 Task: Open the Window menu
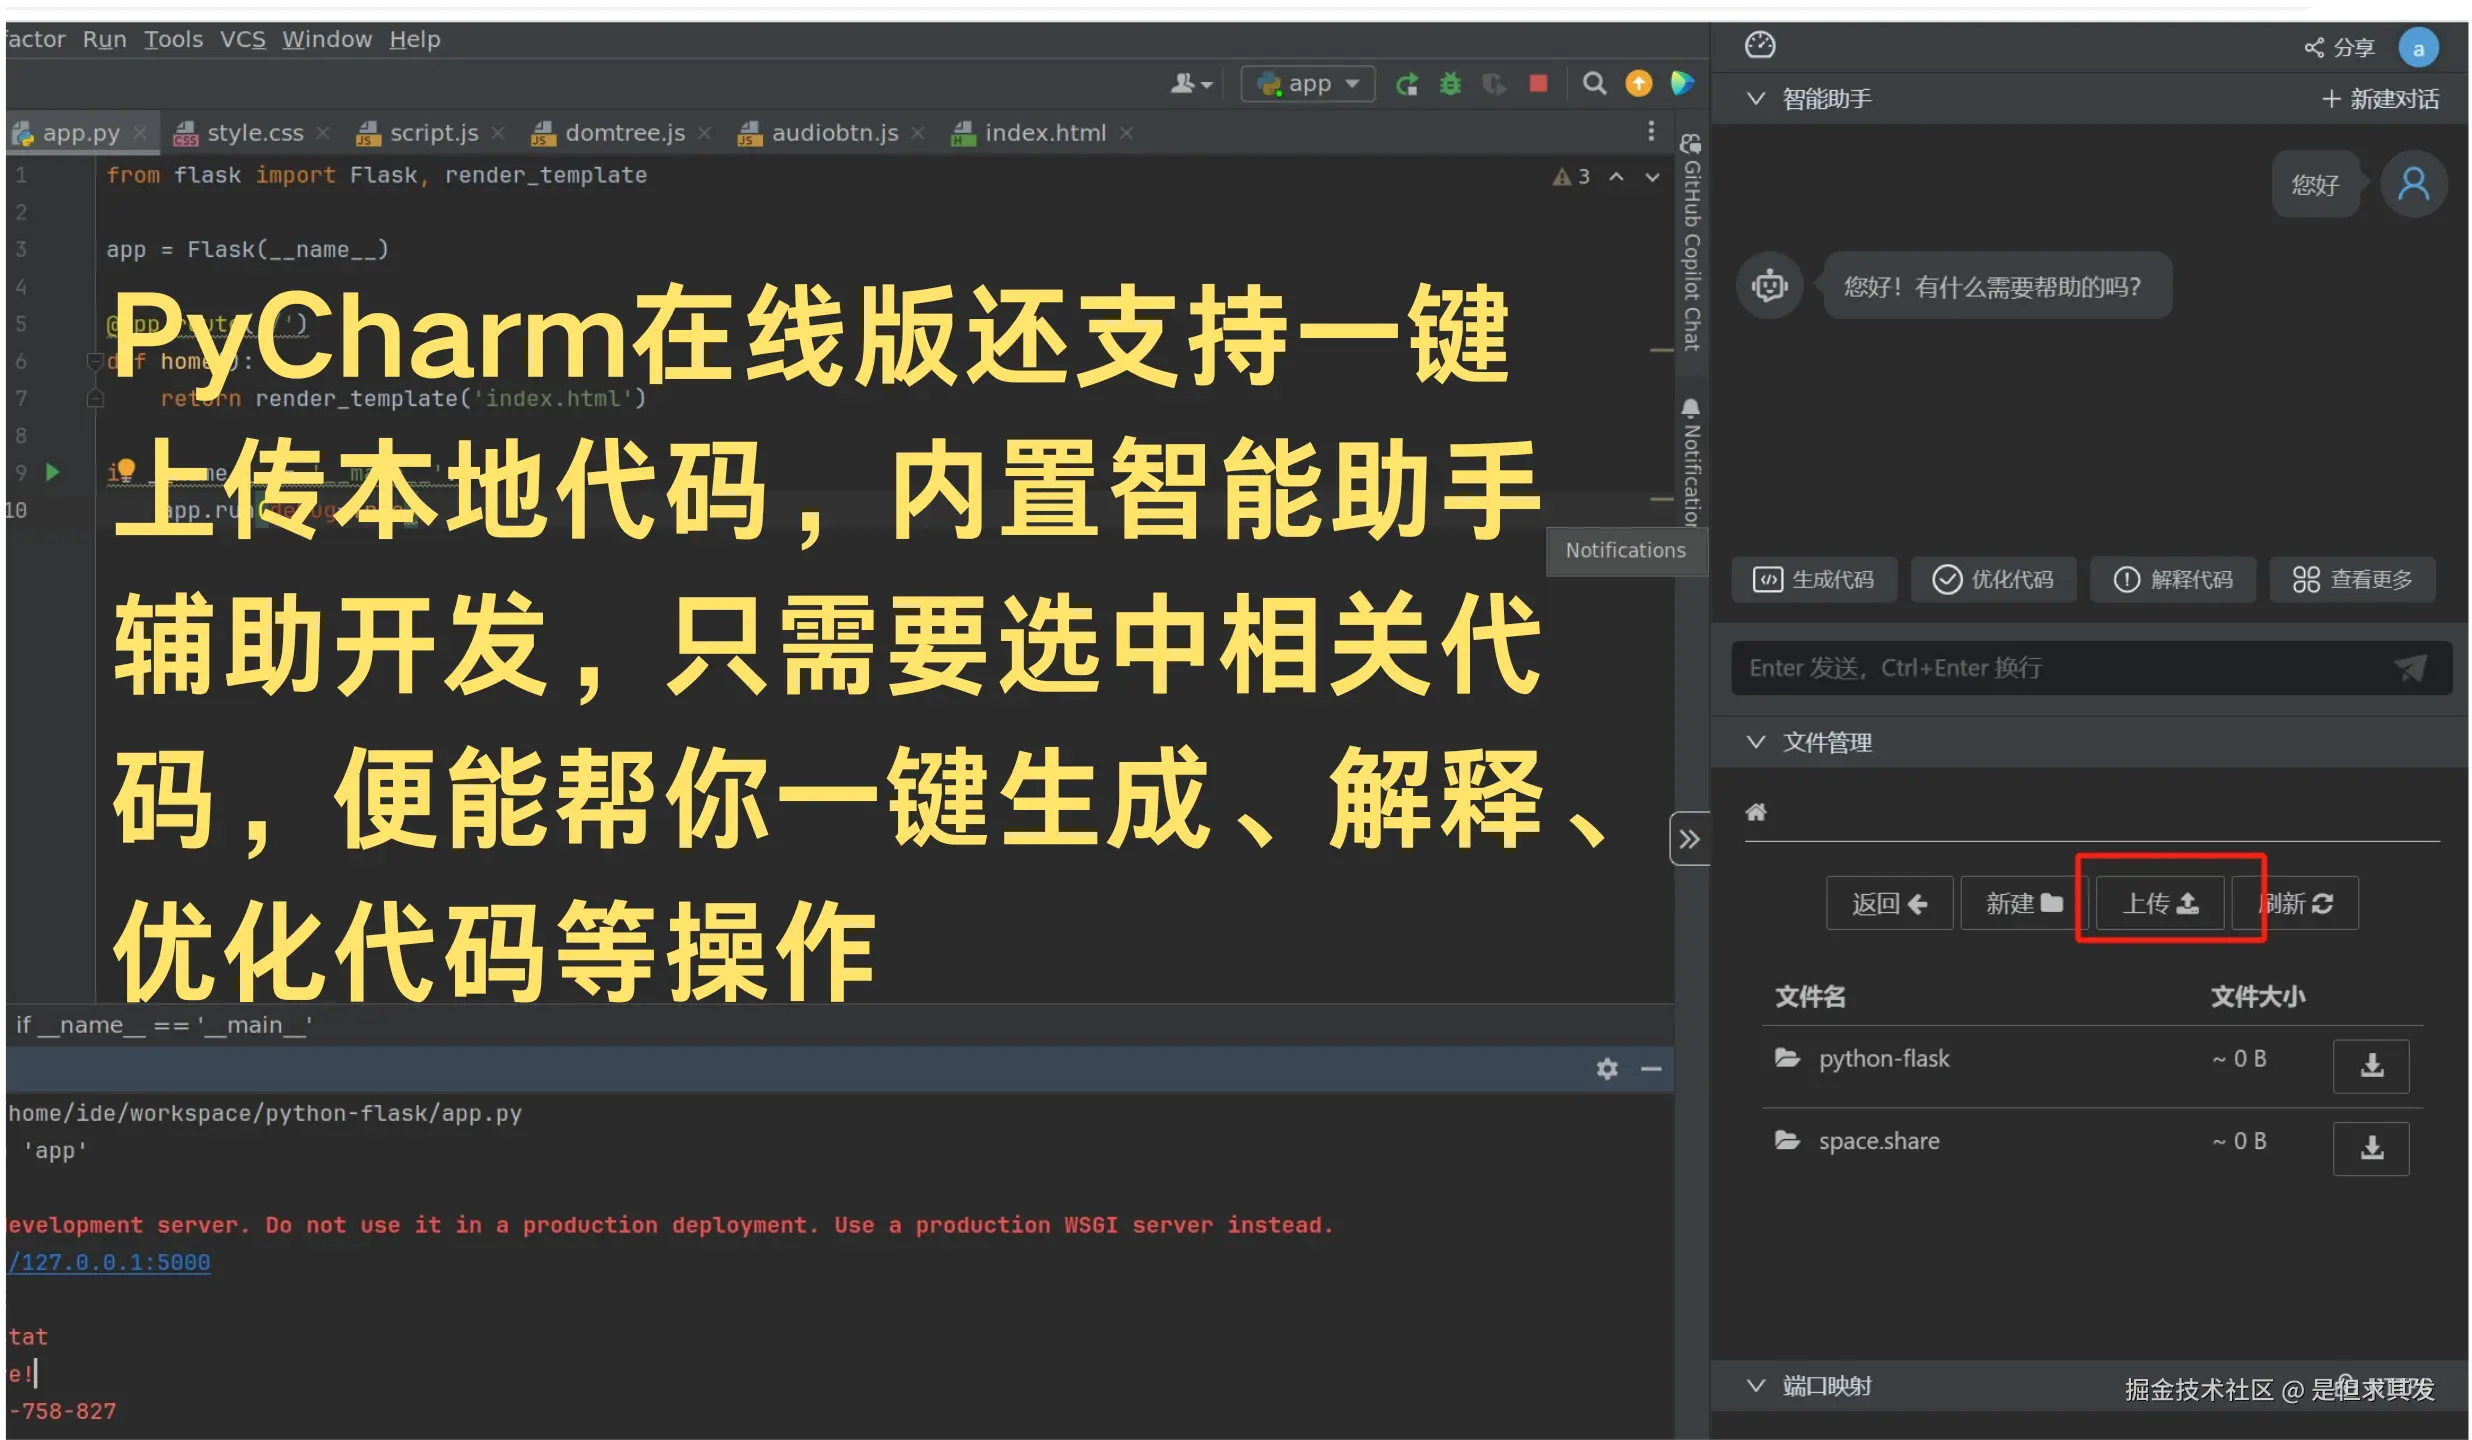tap(326, 39)
